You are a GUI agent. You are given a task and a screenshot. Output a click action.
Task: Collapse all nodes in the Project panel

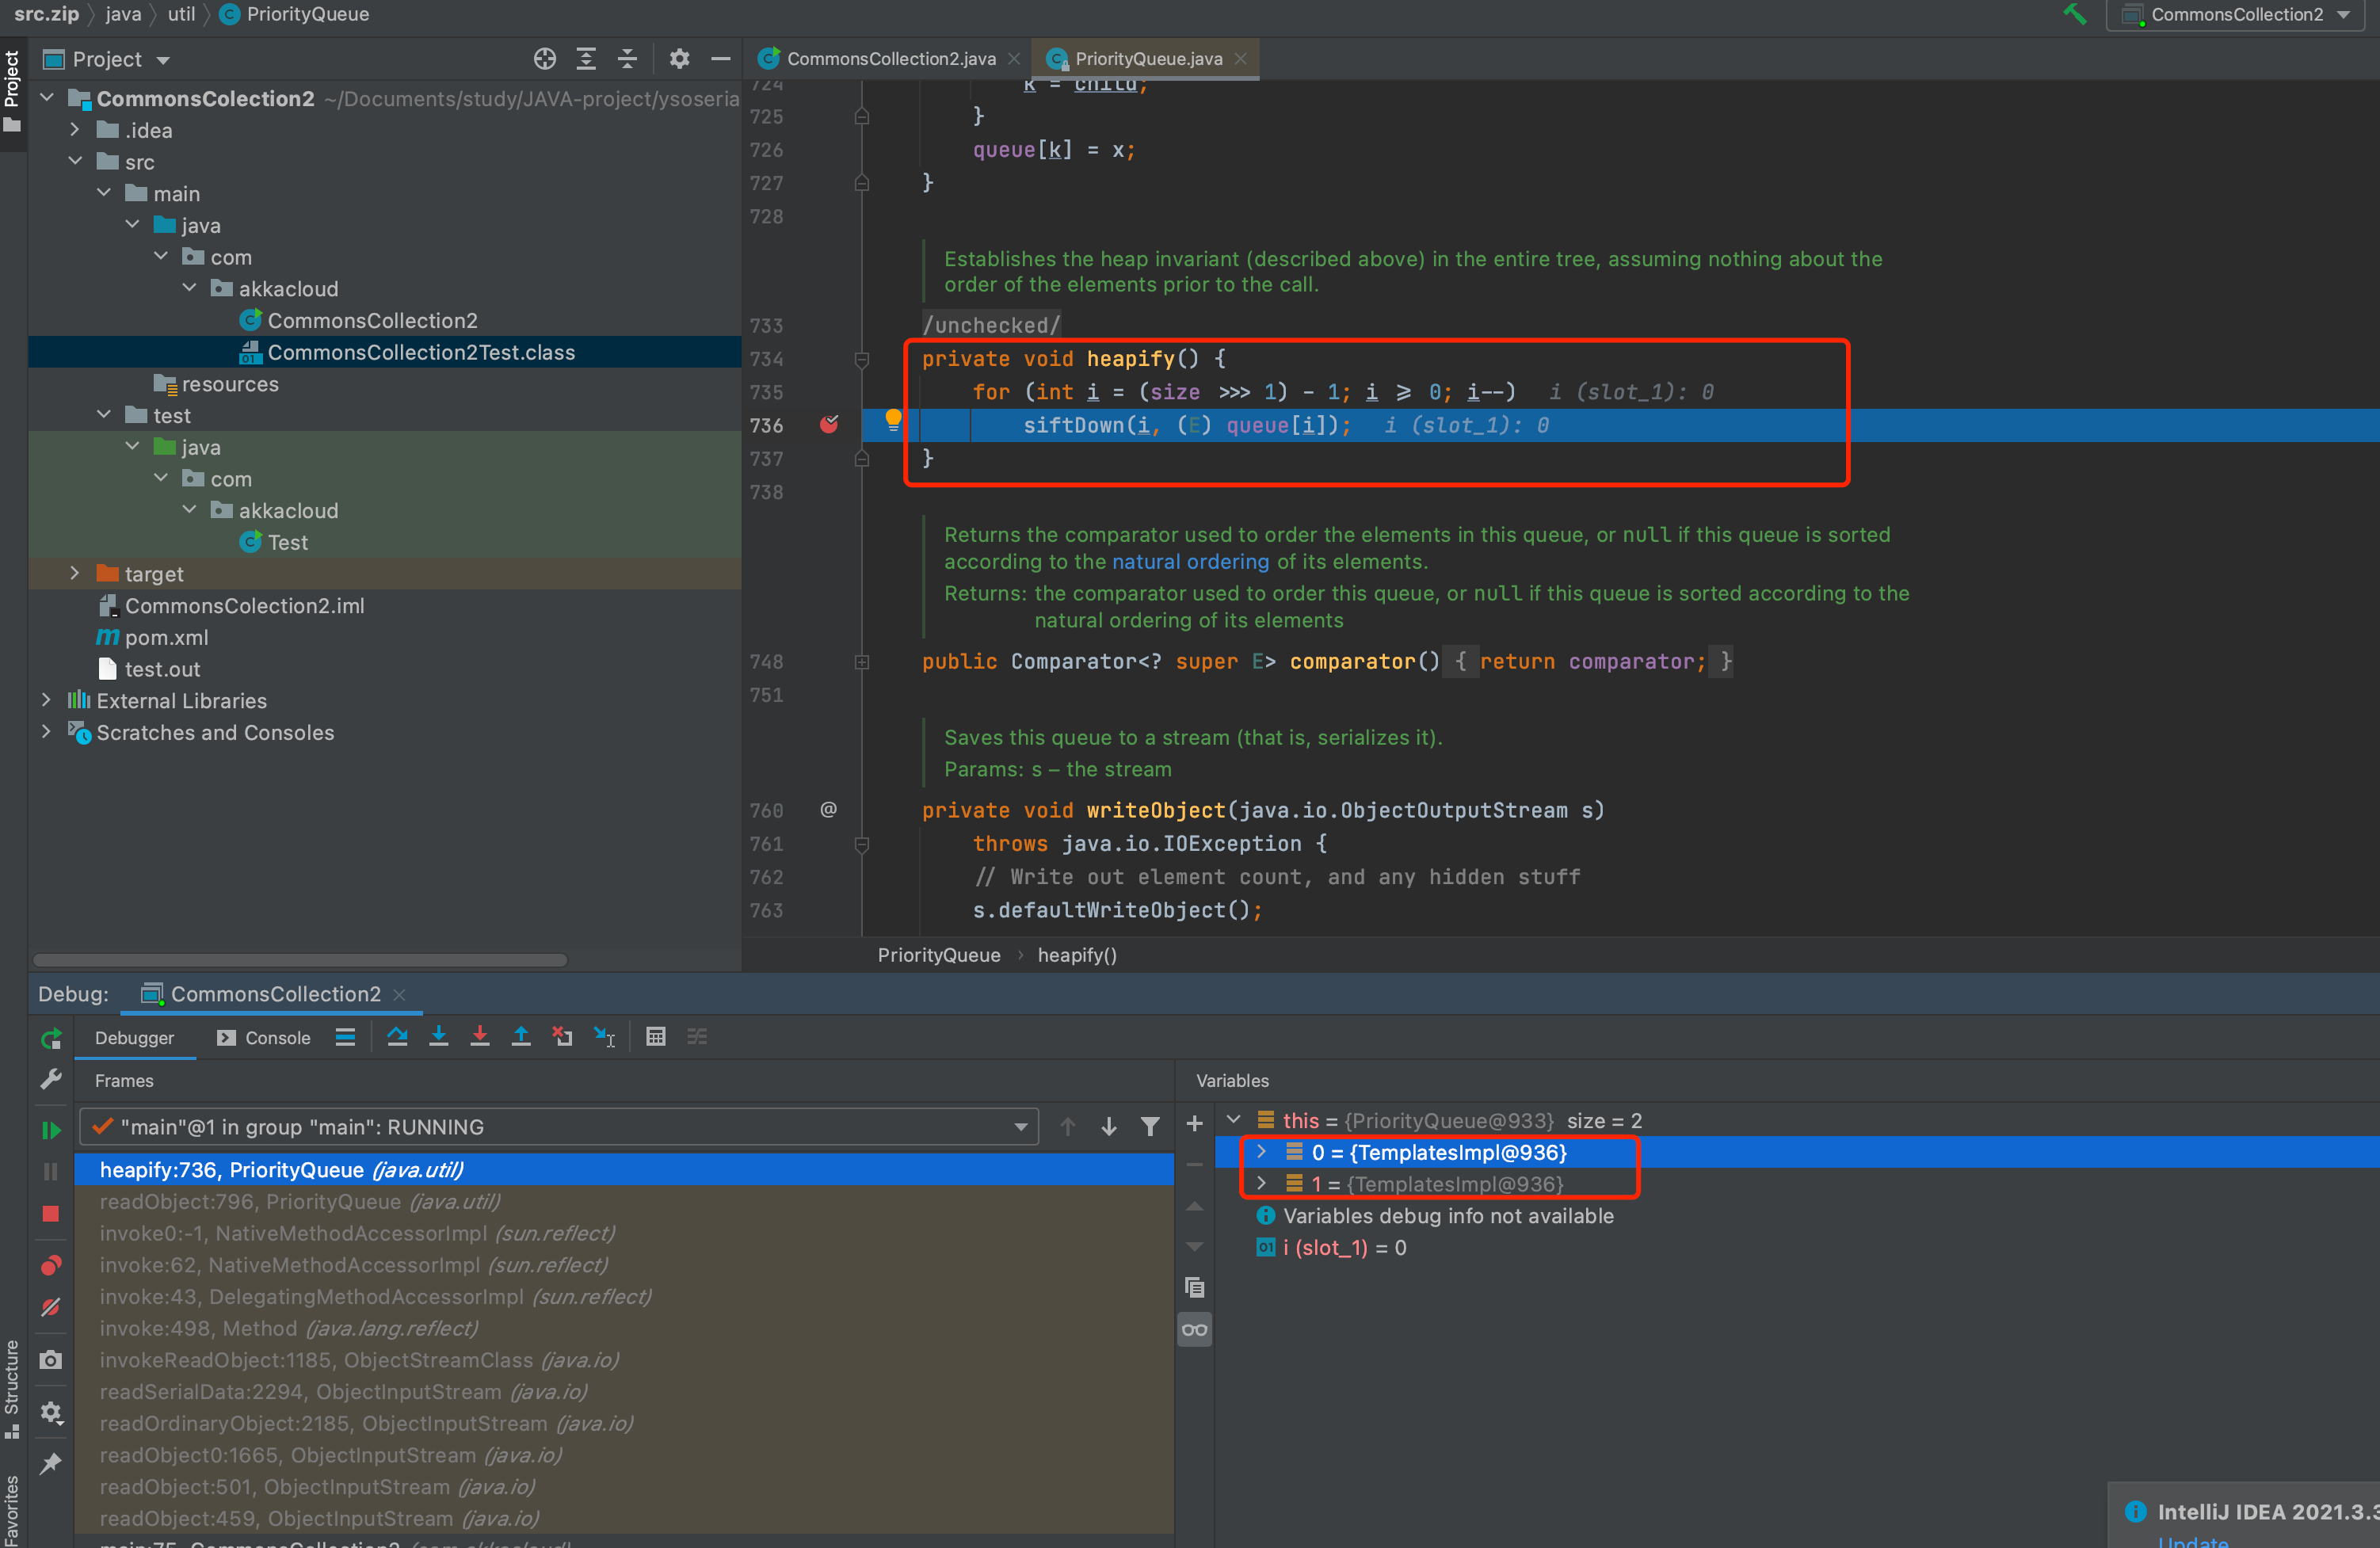click(627, 59)
